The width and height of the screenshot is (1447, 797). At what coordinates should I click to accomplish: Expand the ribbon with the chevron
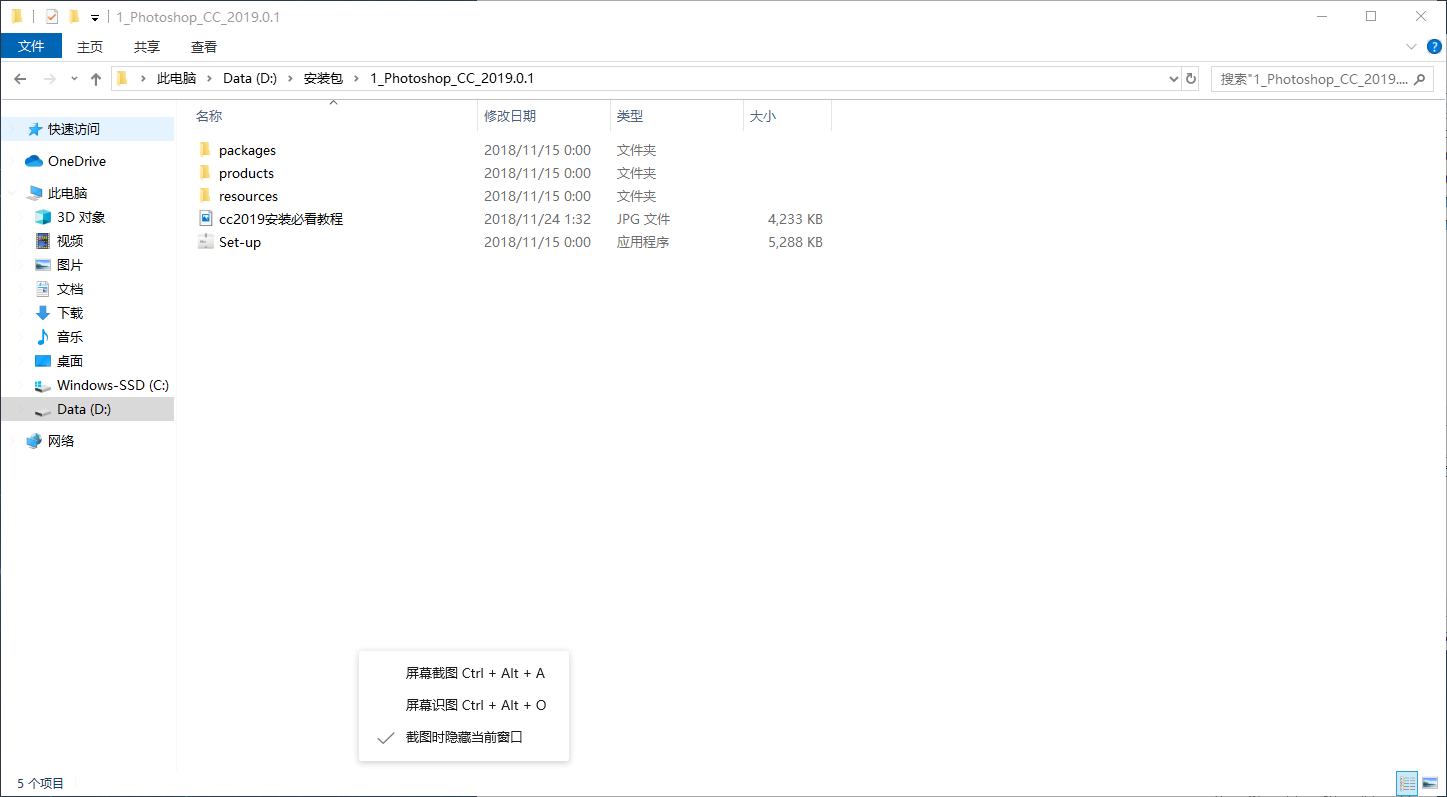tap(1411, 47)
